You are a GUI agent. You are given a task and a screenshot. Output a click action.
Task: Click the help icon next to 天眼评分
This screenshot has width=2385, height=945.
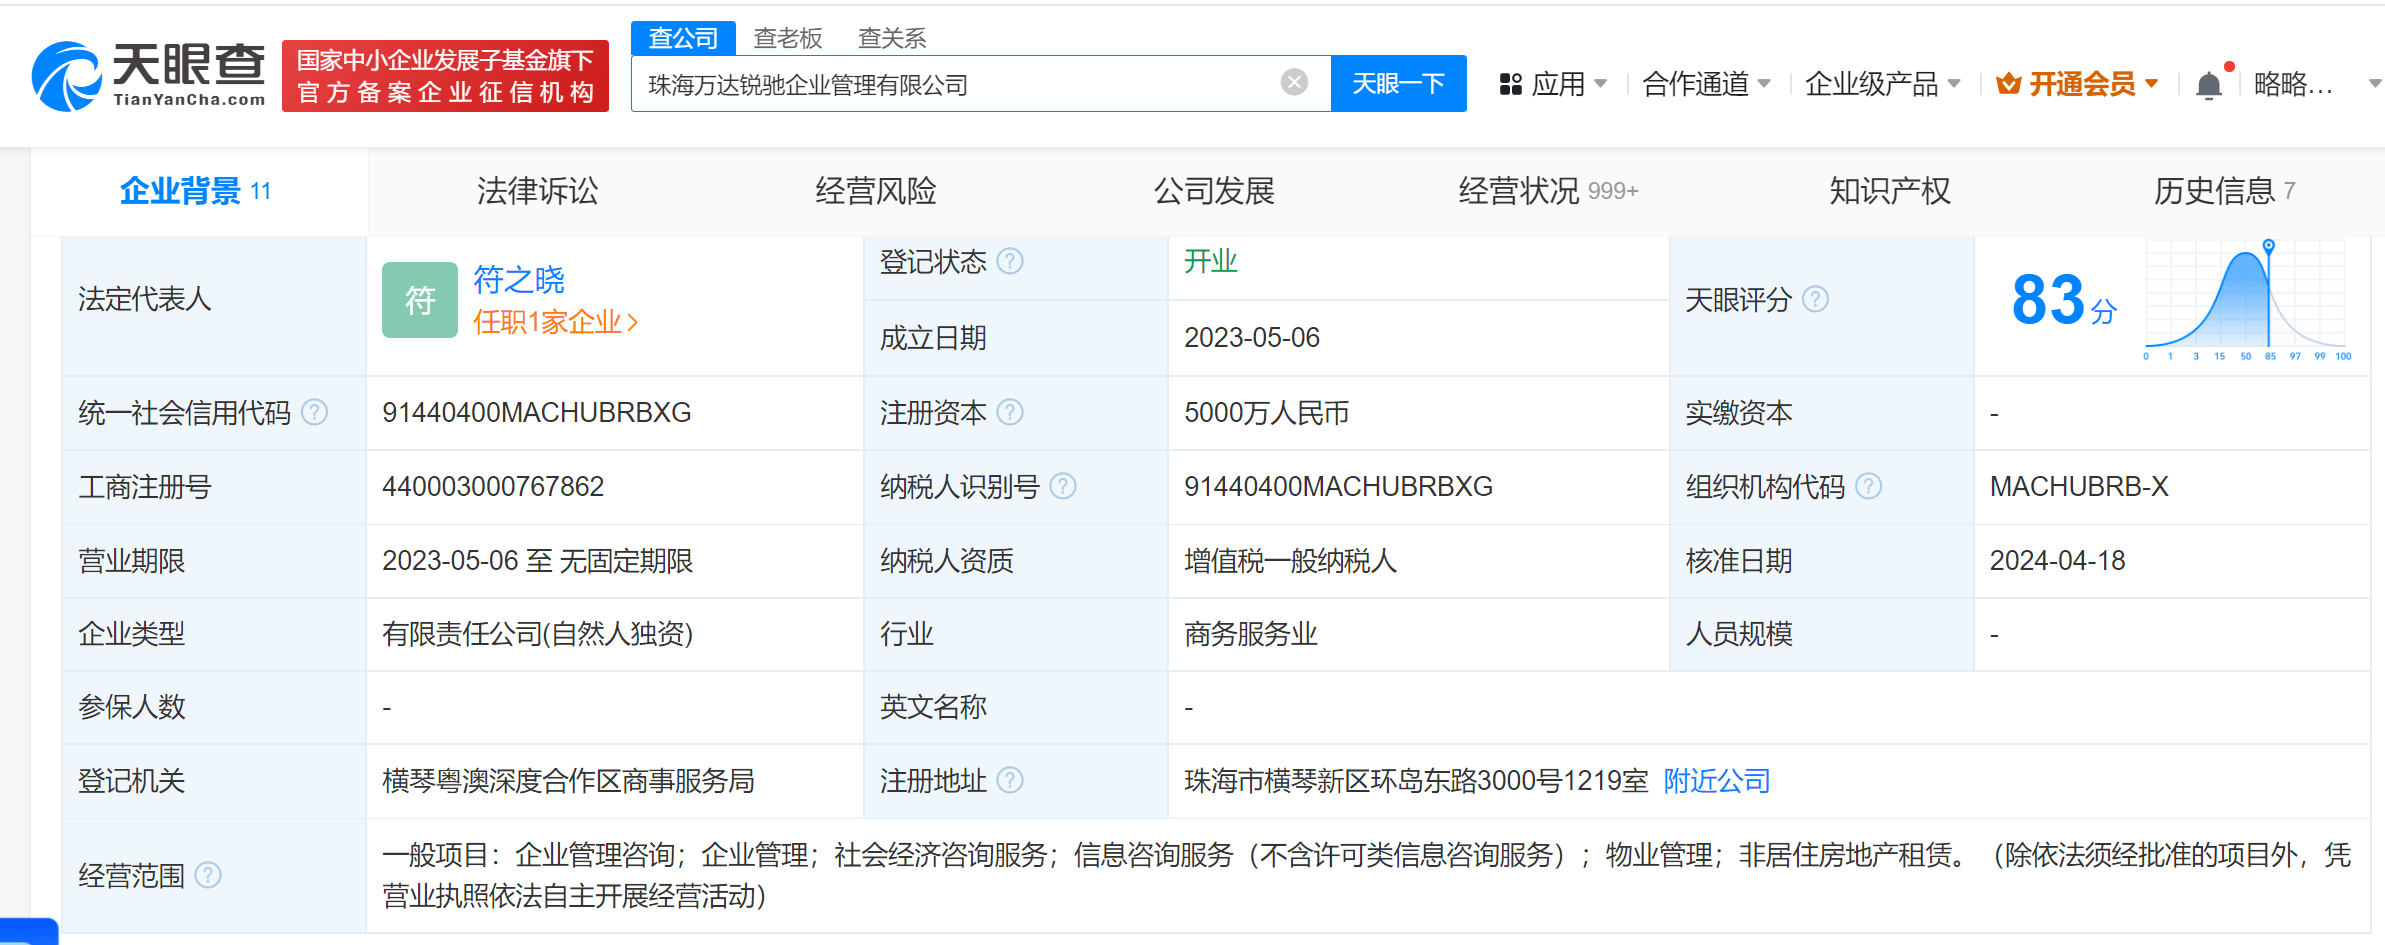click(x=1815, y=299)
